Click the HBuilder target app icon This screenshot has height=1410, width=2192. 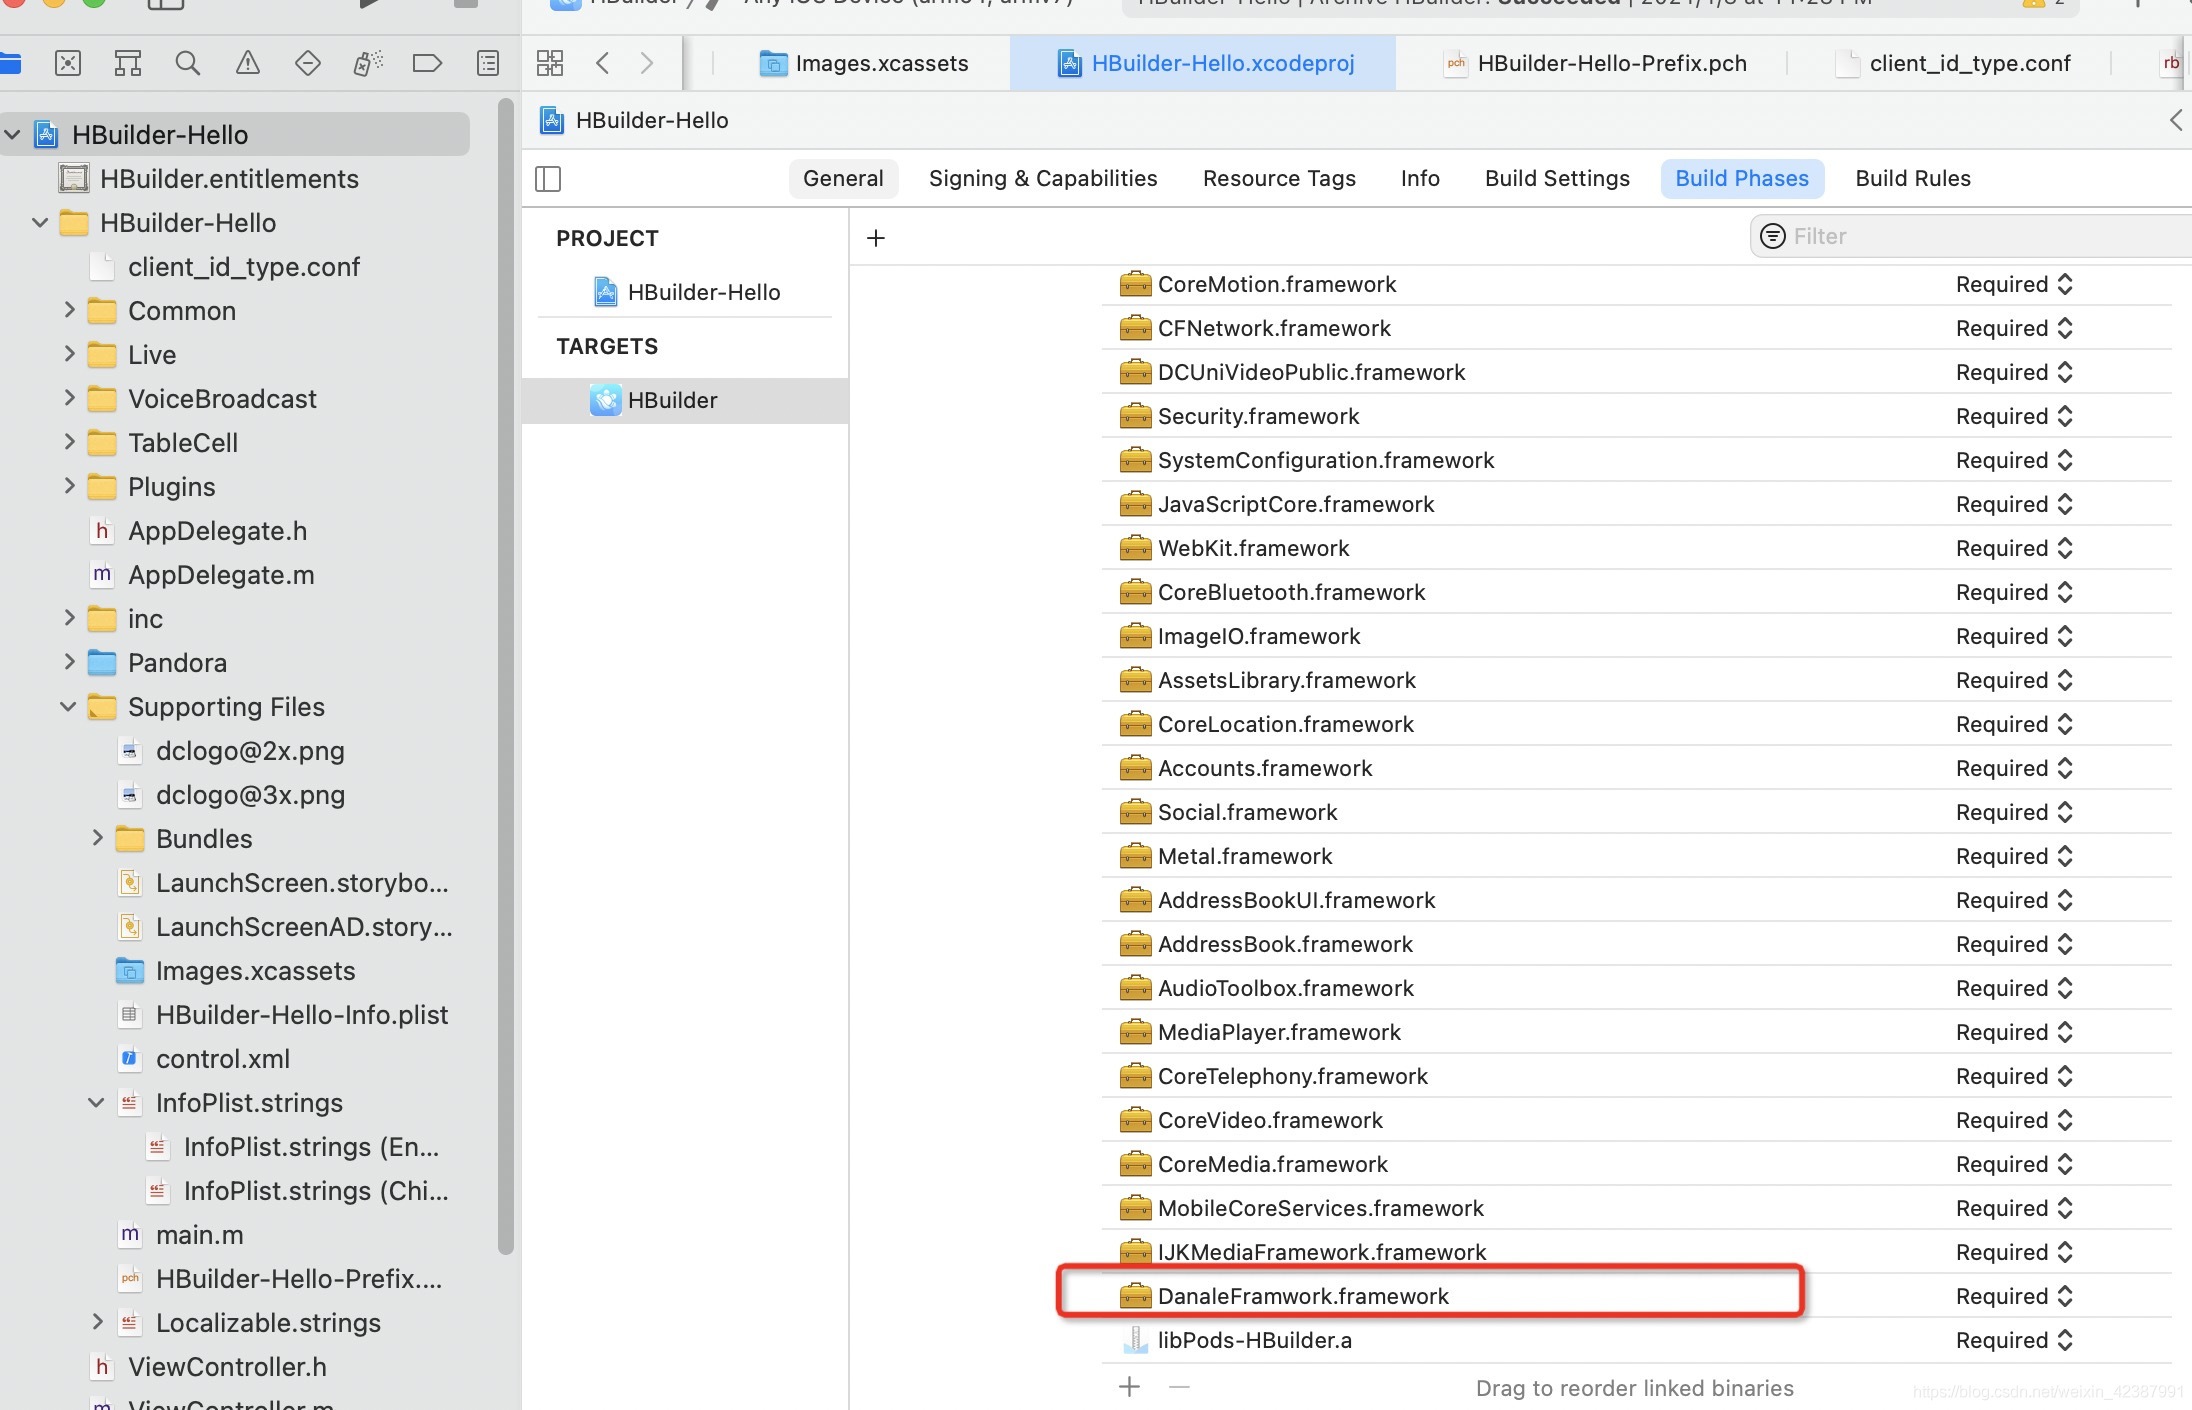click(x=606, y=400)
